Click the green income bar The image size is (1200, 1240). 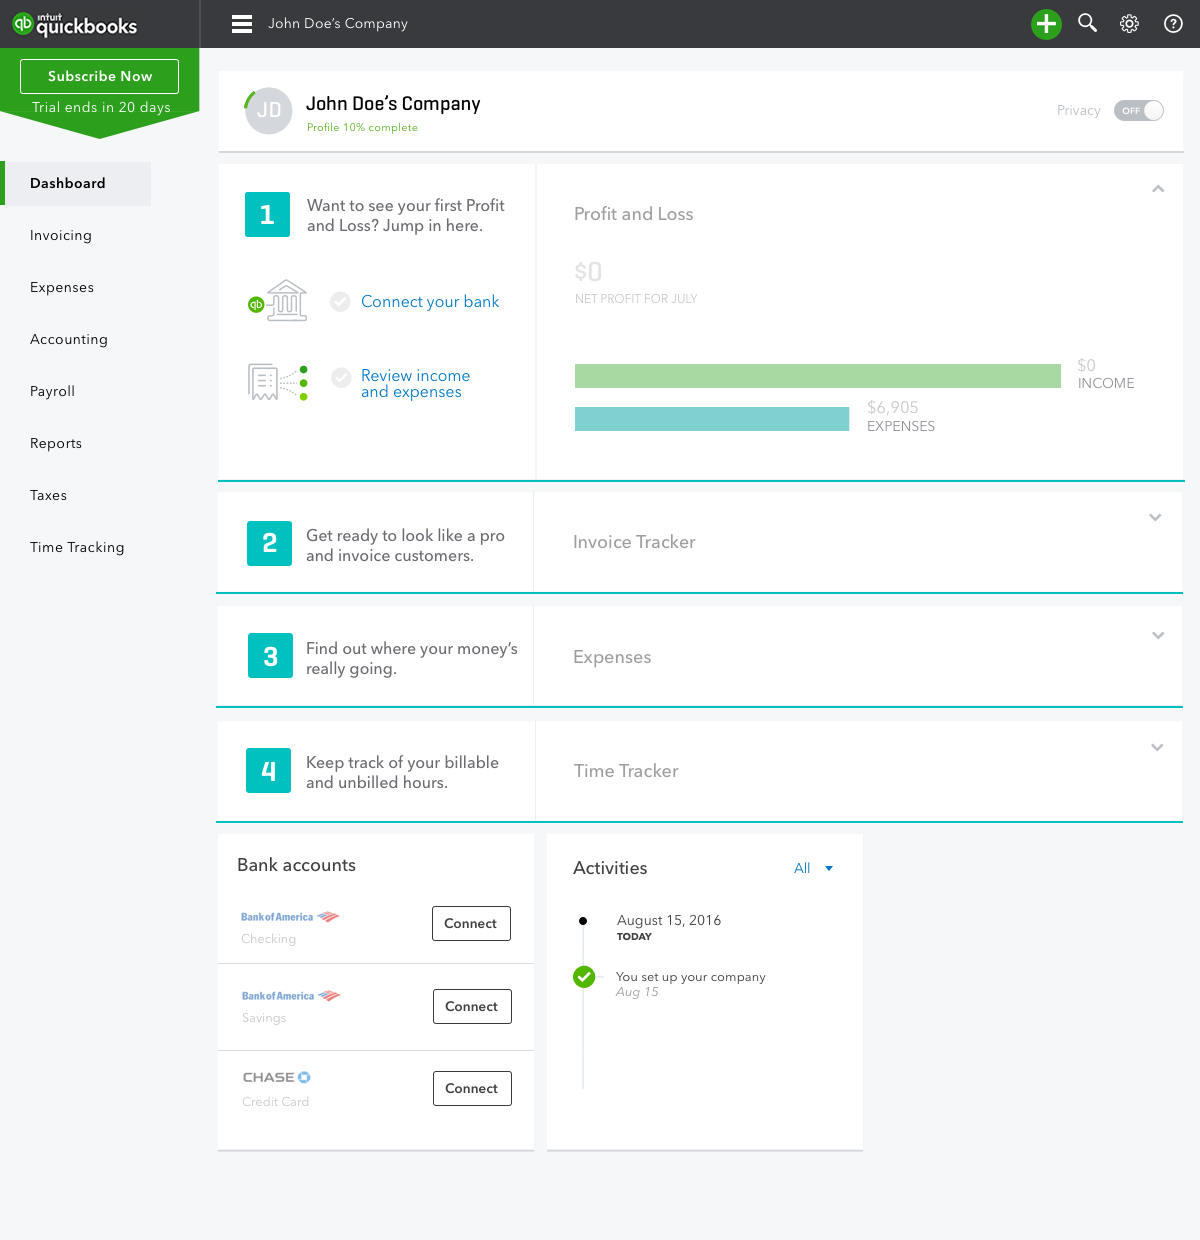coord(818,376)
